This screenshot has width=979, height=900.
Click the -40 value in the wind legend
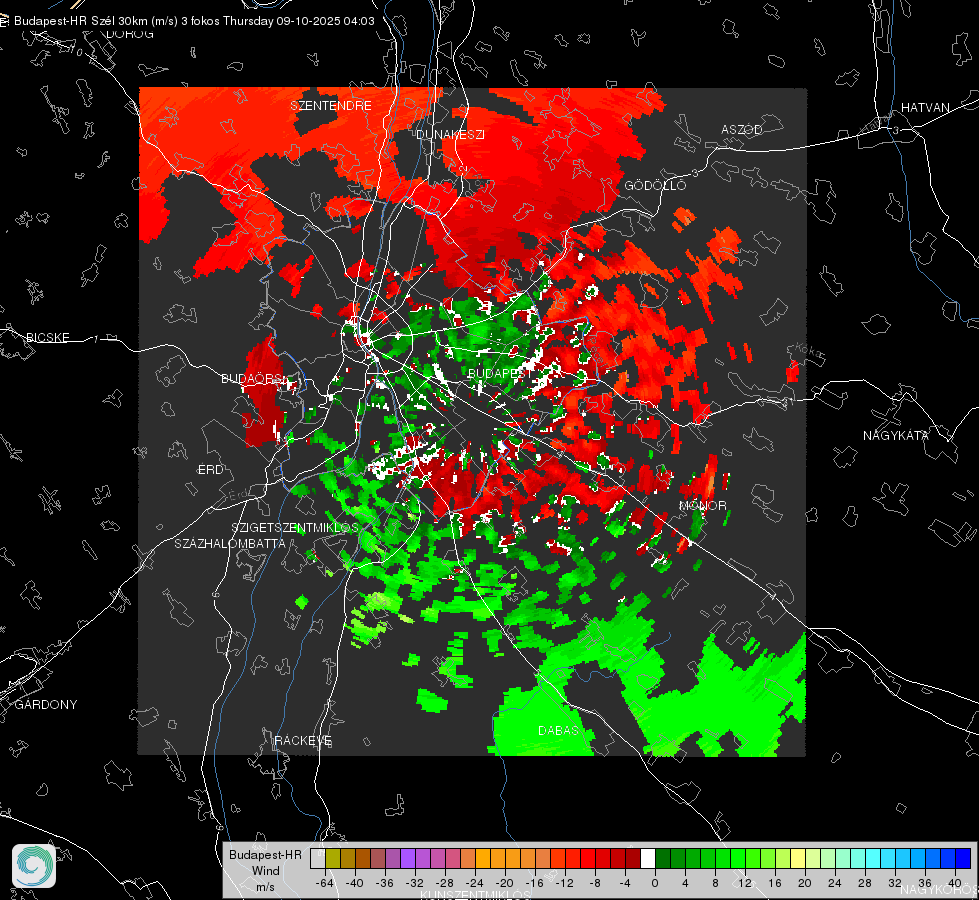(355, 883)
